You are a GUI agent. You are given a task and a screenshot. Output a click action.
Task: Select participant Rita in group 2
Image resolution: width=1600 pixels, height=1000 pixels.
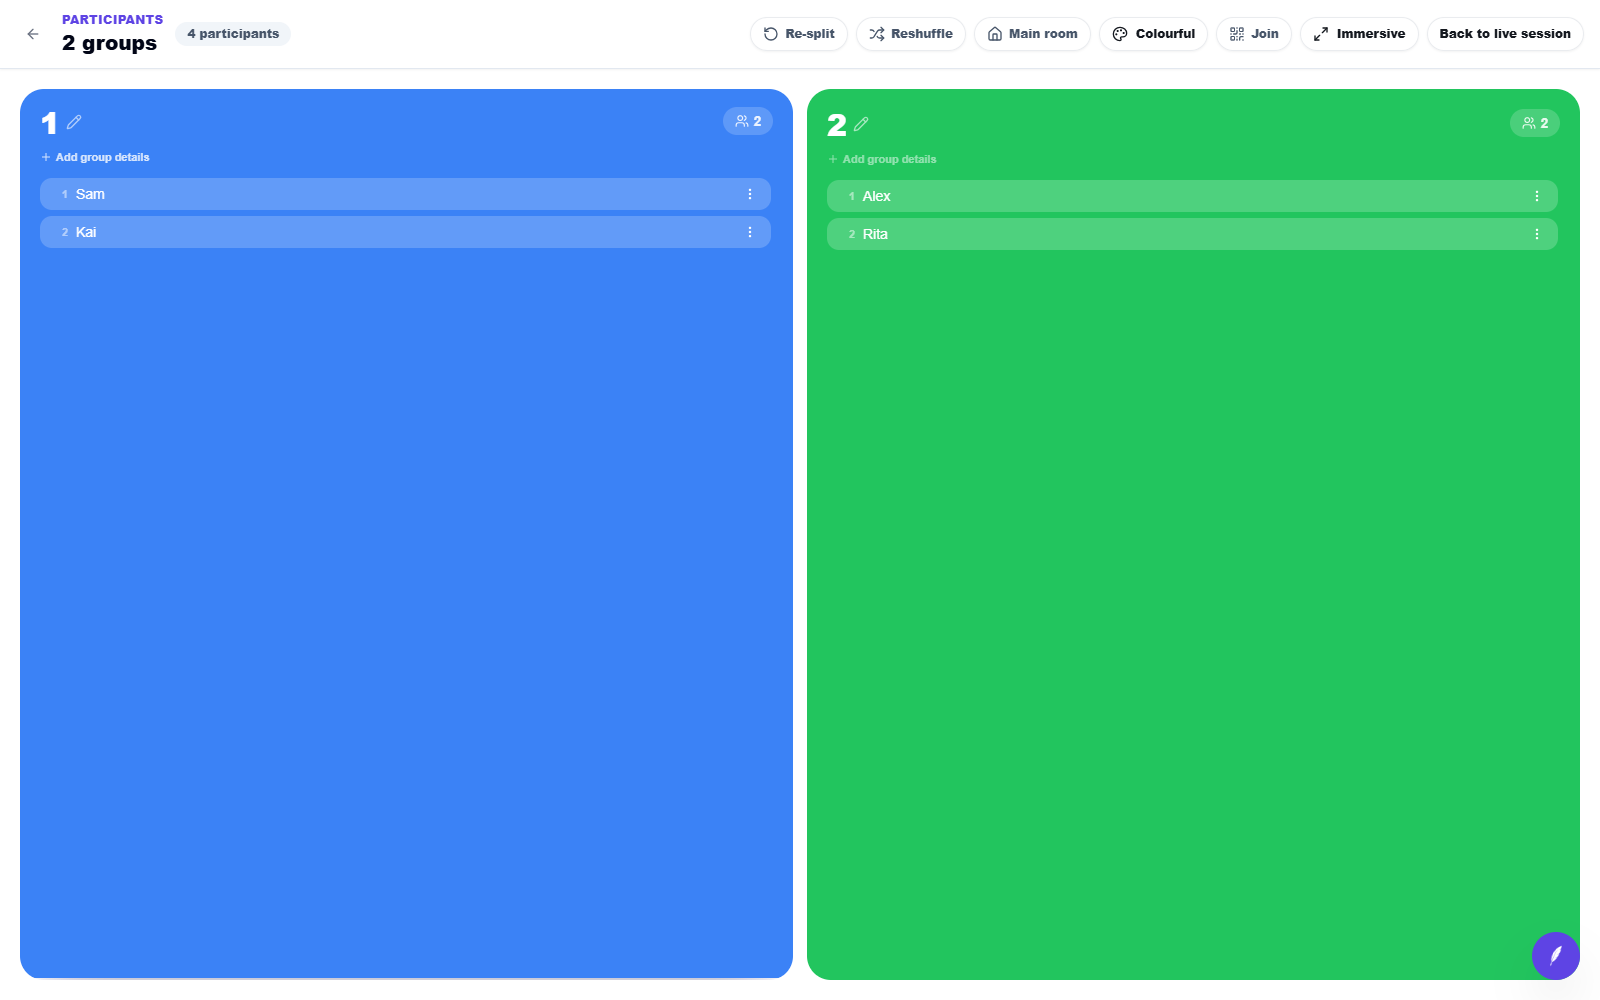click(1192, 234)
